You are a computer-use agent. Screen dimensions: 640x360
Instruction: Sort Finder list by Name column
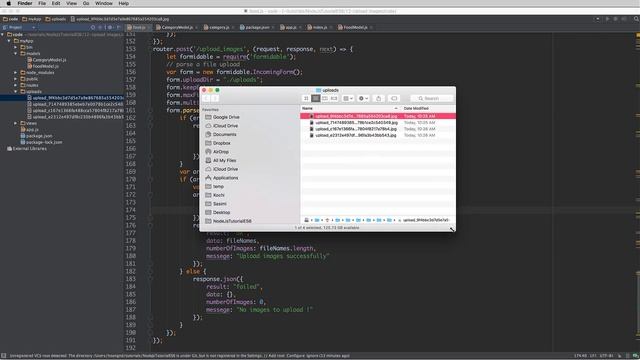350,109
